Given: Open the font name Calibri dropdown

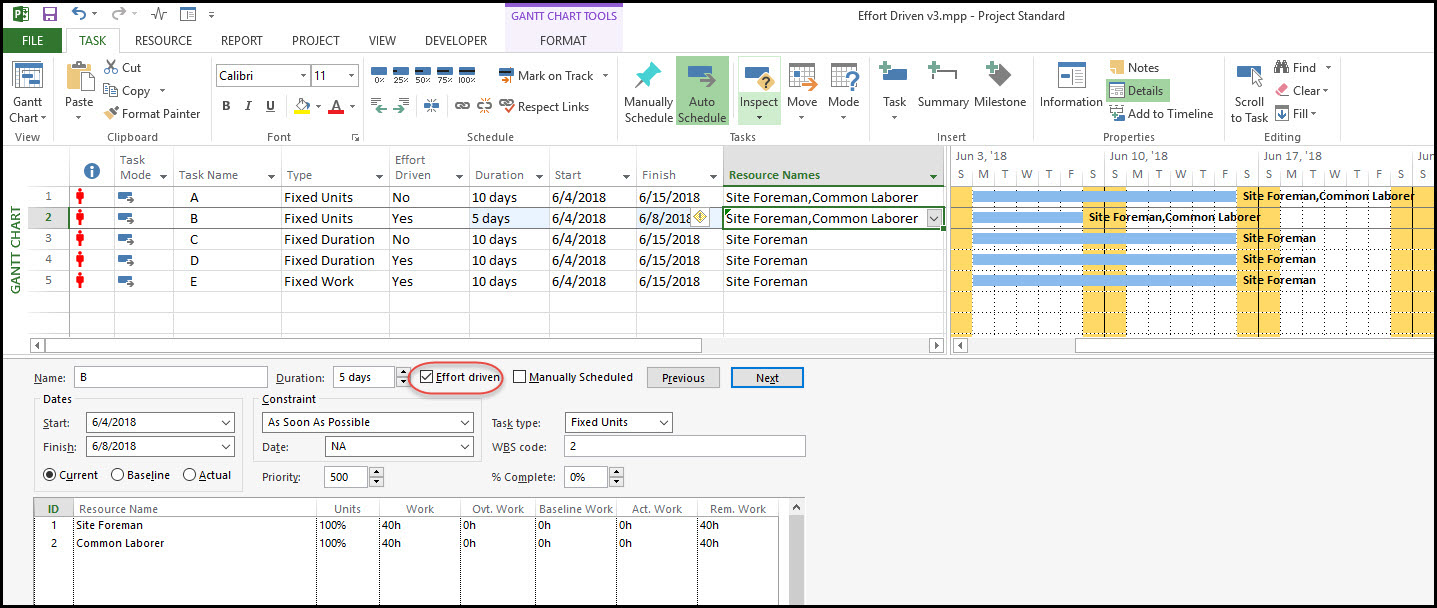Looking at the screenshot, I should pos(302,76).
